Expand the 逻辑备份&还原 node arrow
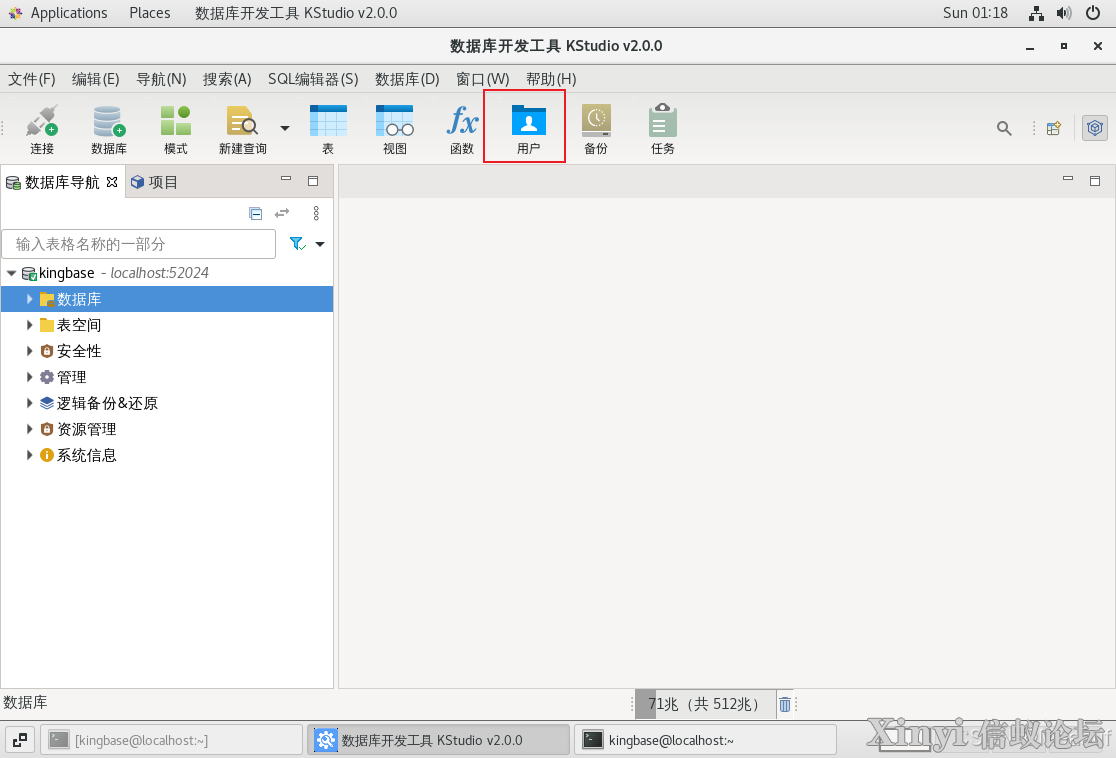The image size is (1116, 758). point(29,403)
